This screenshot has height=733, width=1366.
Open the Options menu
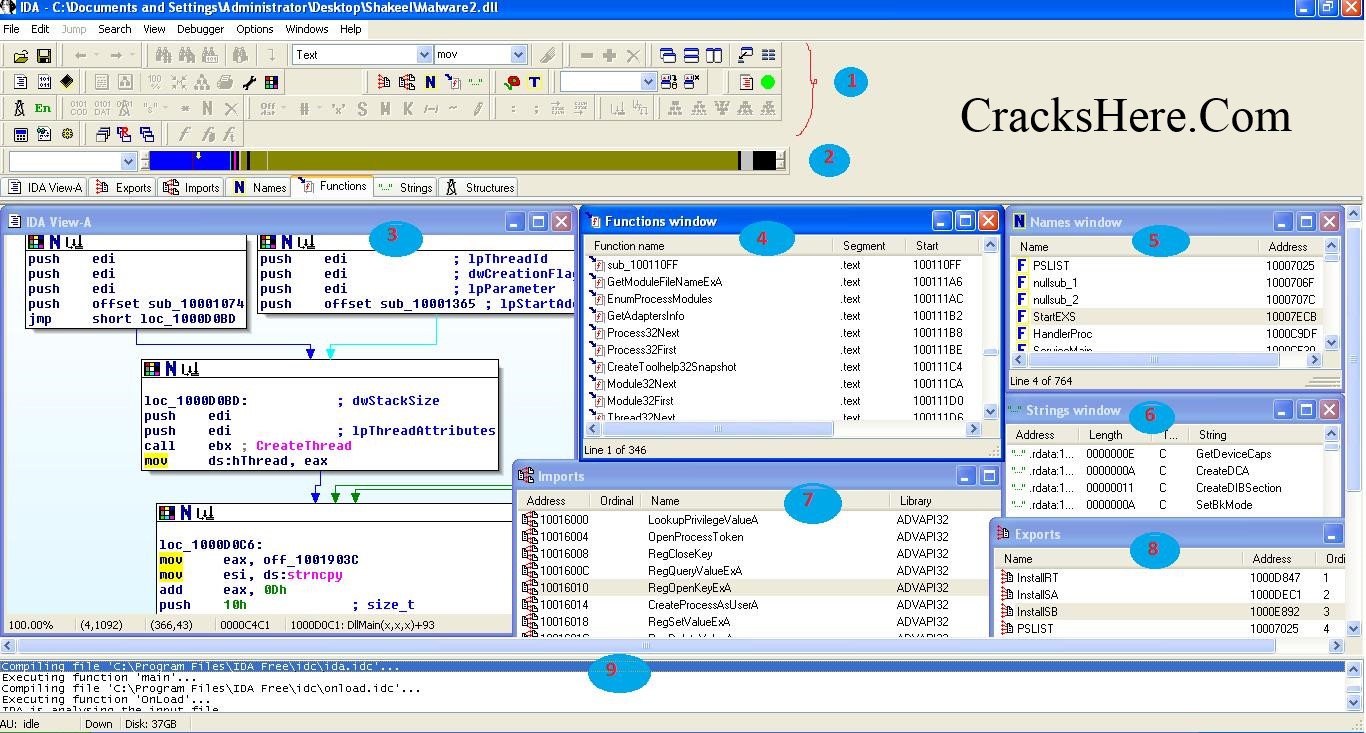255,29
